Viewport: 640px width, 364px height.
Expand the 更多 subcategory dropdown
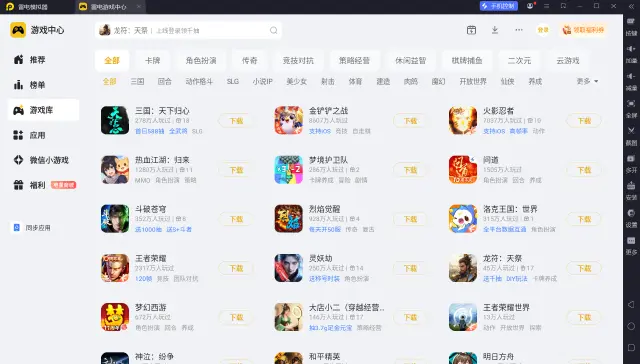pyautogui.click(x=587, y=81)
